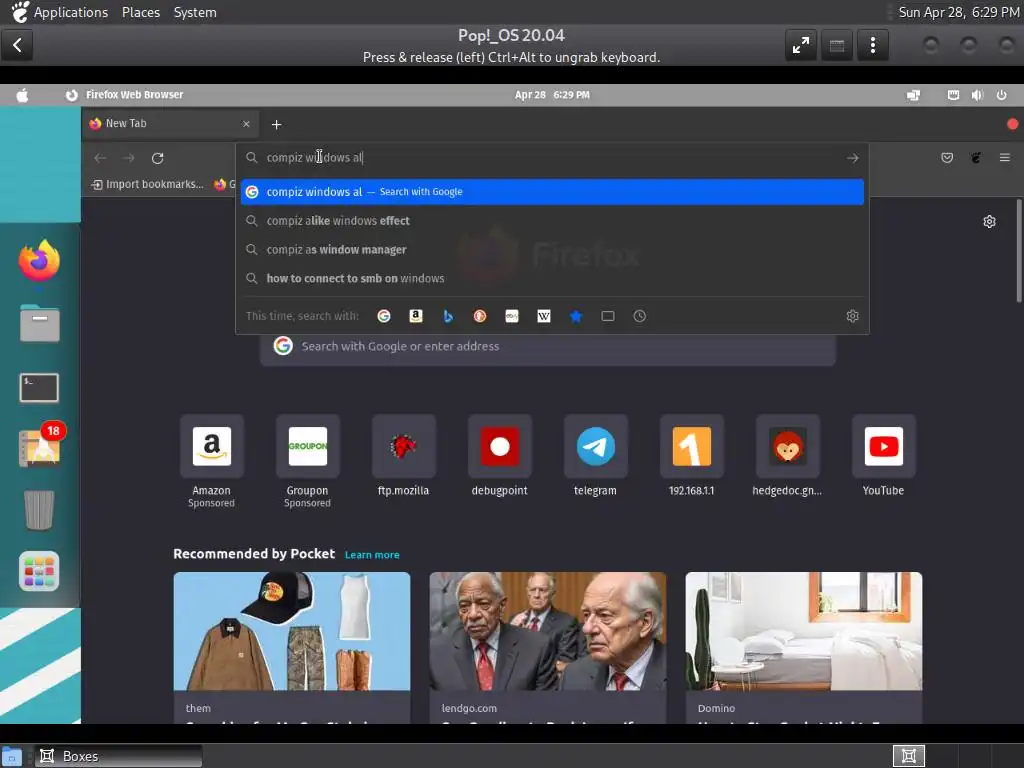Image resolution: width=1024 pixels, height=768 pixels.
Task: Launch Firefox from the dock
Action: (39, 261)
